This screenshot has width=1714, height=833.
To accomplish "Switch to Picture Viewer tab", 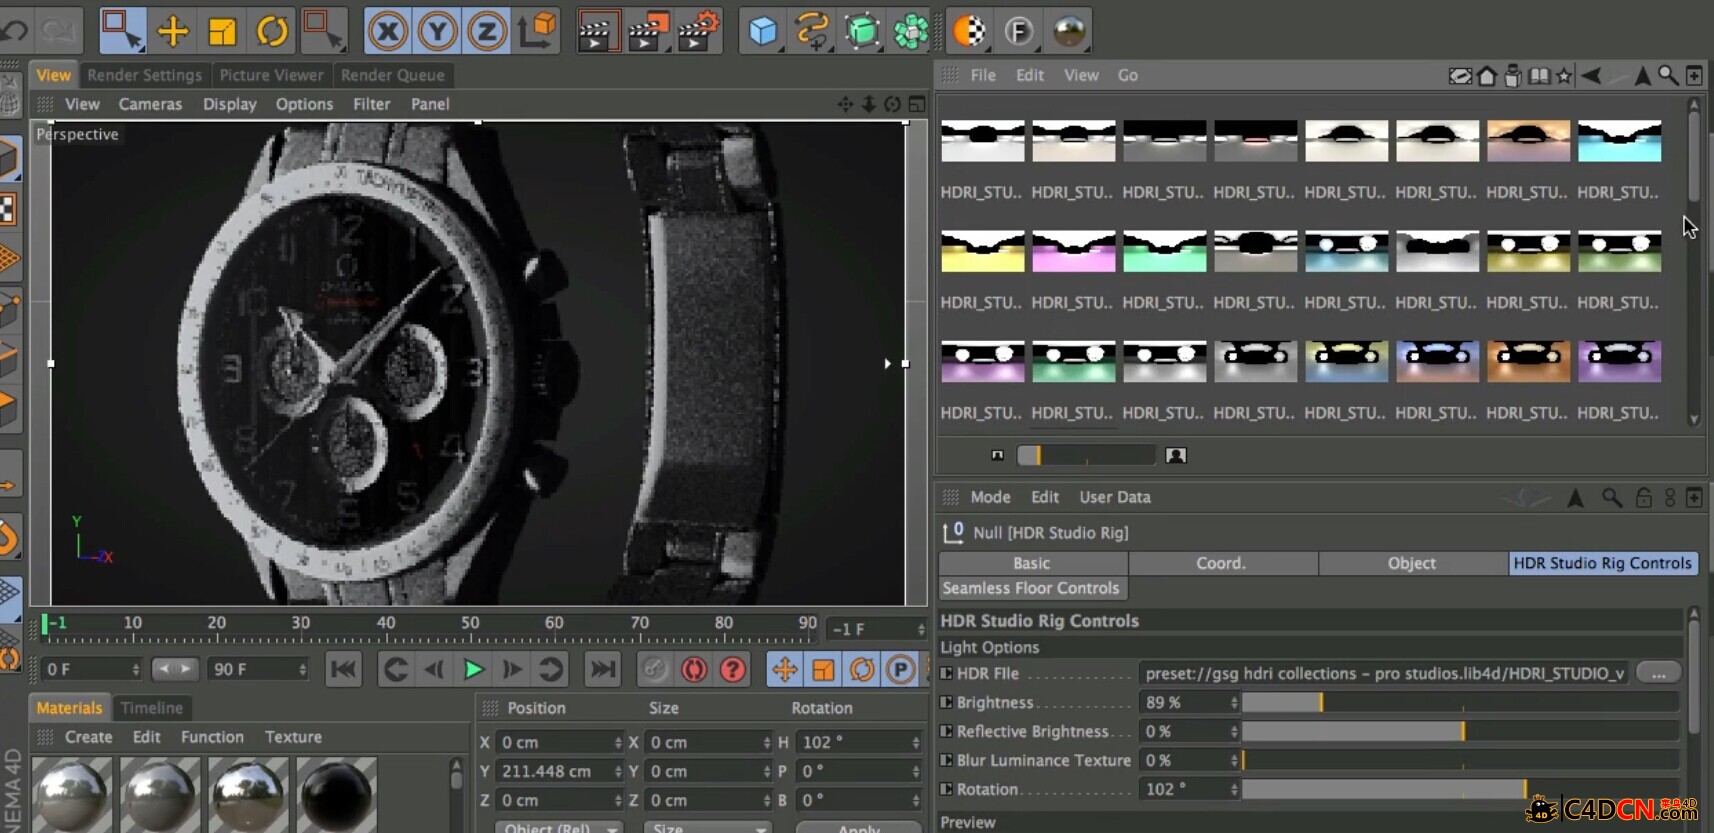I will (271, 75).
